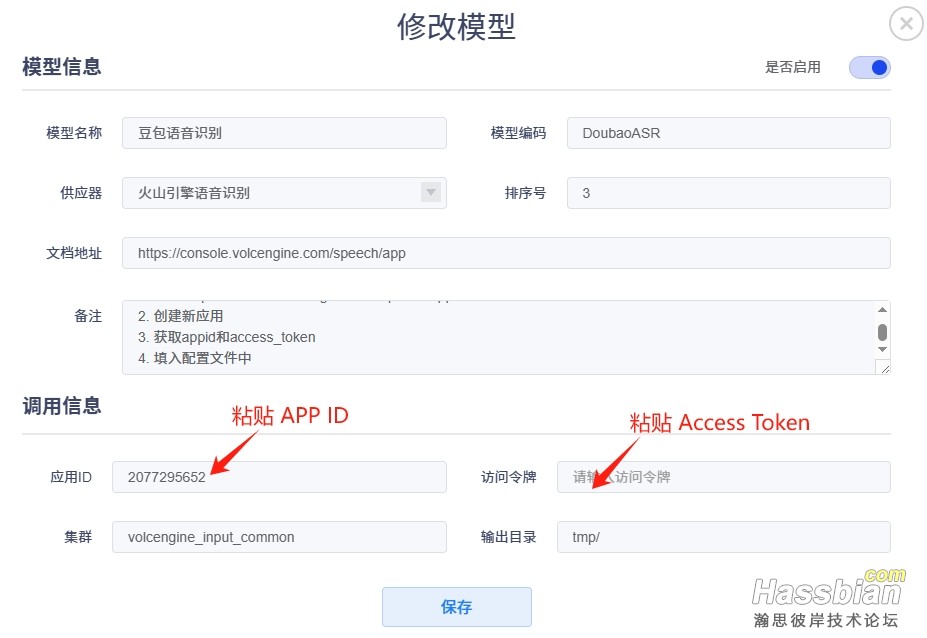
Task: Click the 集群 input field
Action: 279,537
